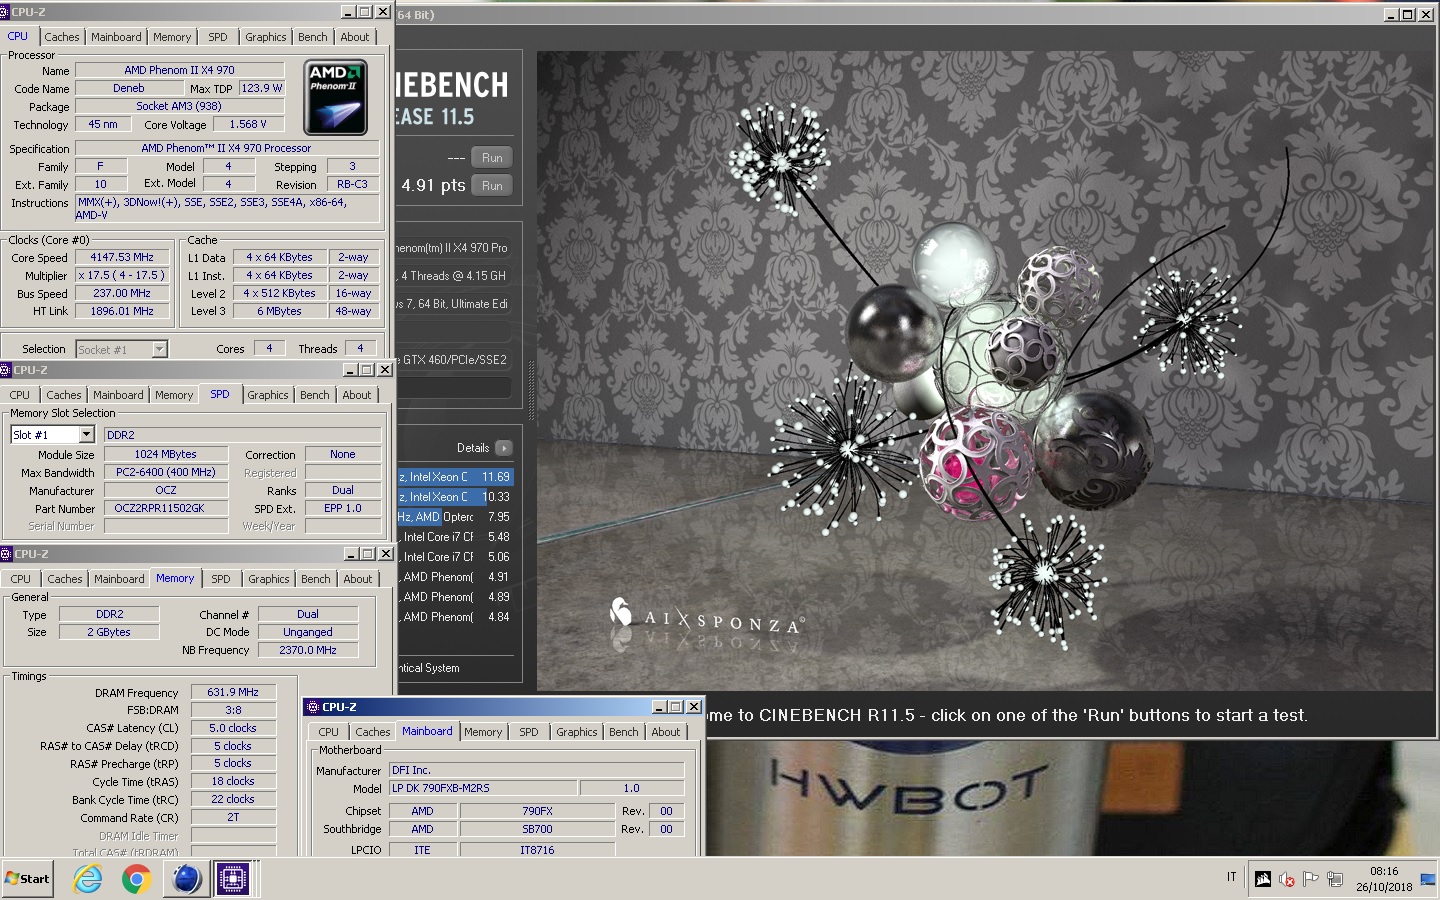
Task: Click the title icon of the CPU-Z Memory window
Action: [6, 554]
